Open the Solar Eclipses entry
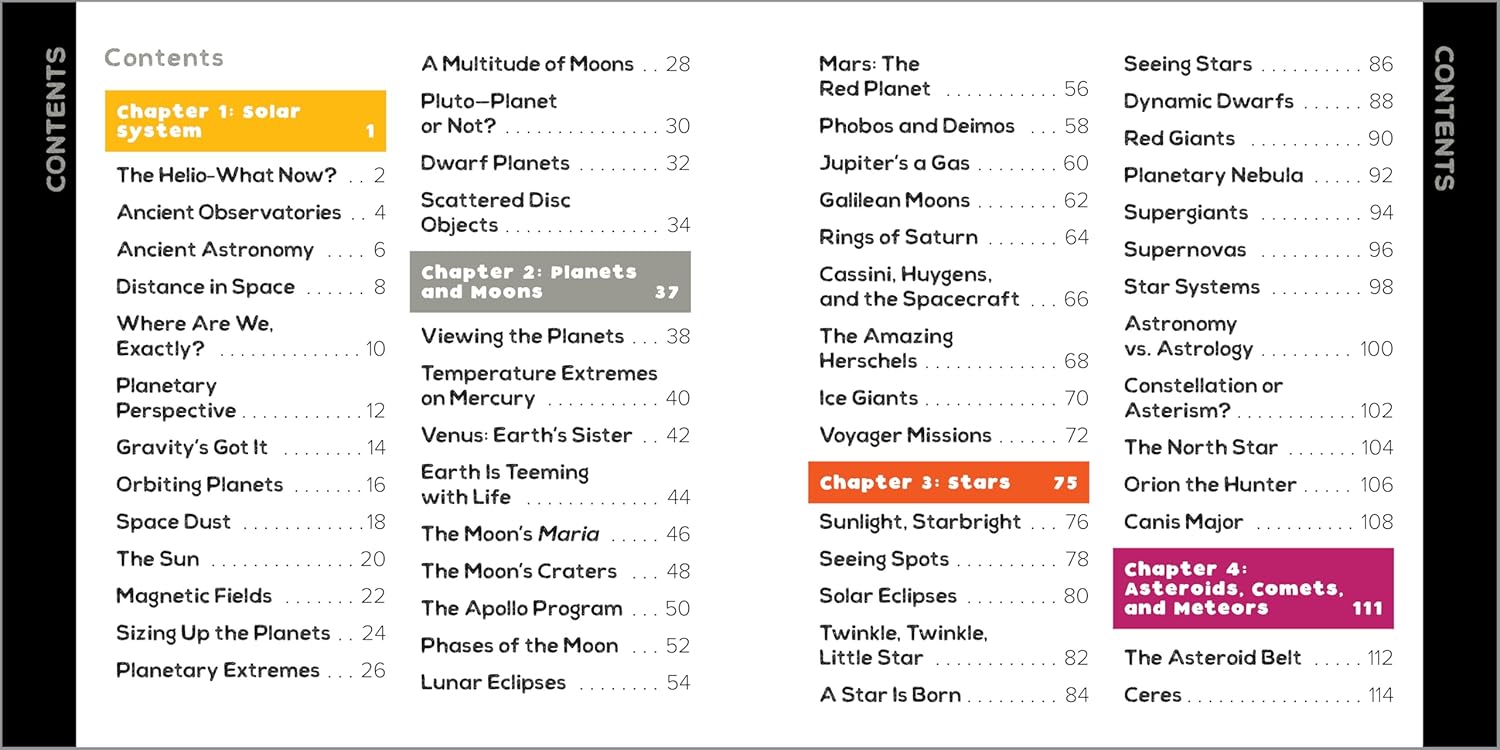 (x=953, y=596)
